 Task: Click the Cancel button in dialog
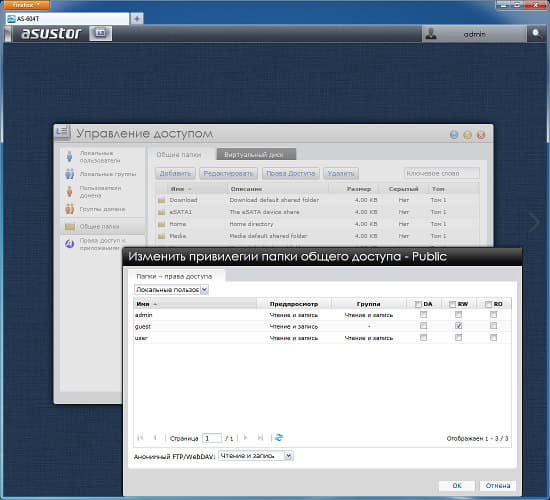click(x=497, y=486)
